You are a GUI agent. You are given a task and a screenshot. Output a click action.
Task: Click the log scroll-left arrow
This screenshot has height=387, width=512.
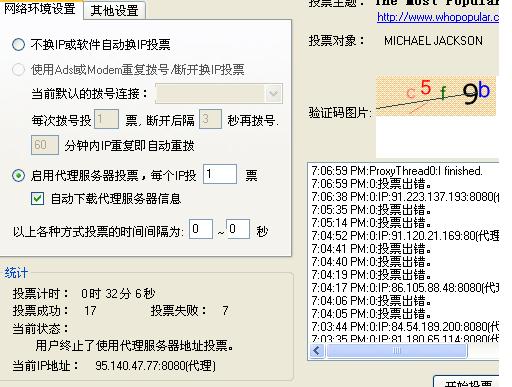click(x=317, y=351)
